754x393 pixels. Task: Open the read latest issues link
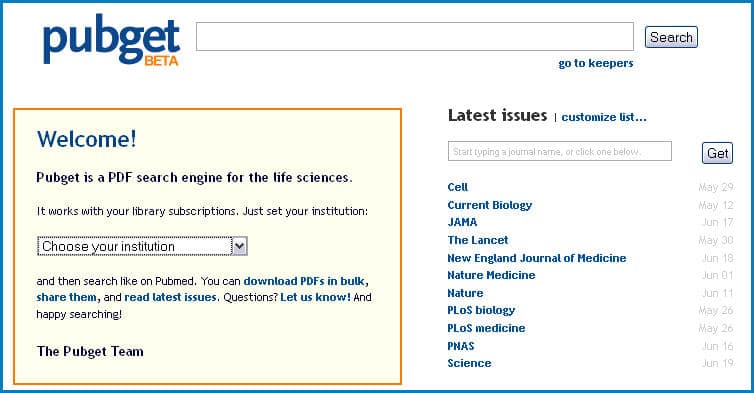(170, 297)
